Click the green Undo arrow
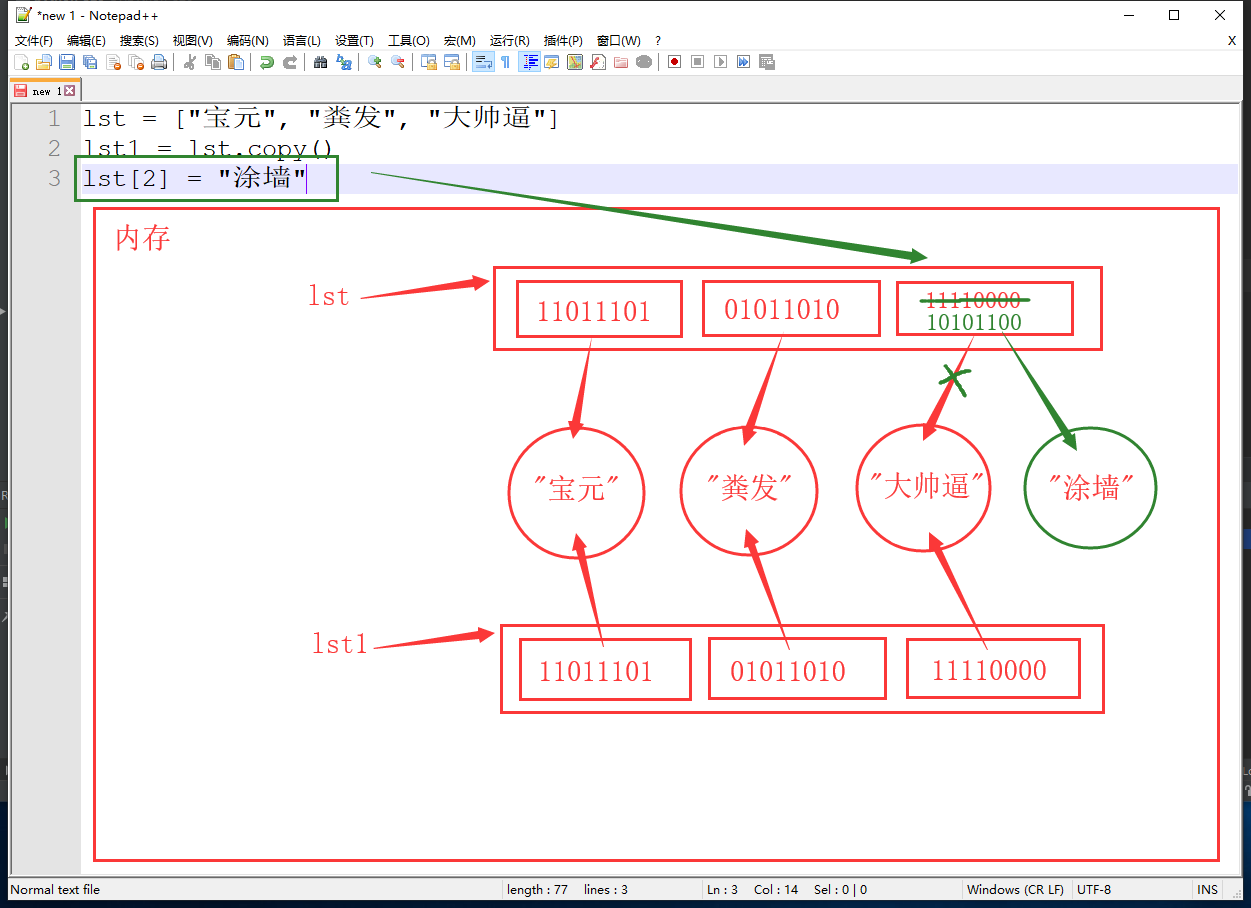The height and width of the screenshot is (908, 1251). (x=266, y=62)
